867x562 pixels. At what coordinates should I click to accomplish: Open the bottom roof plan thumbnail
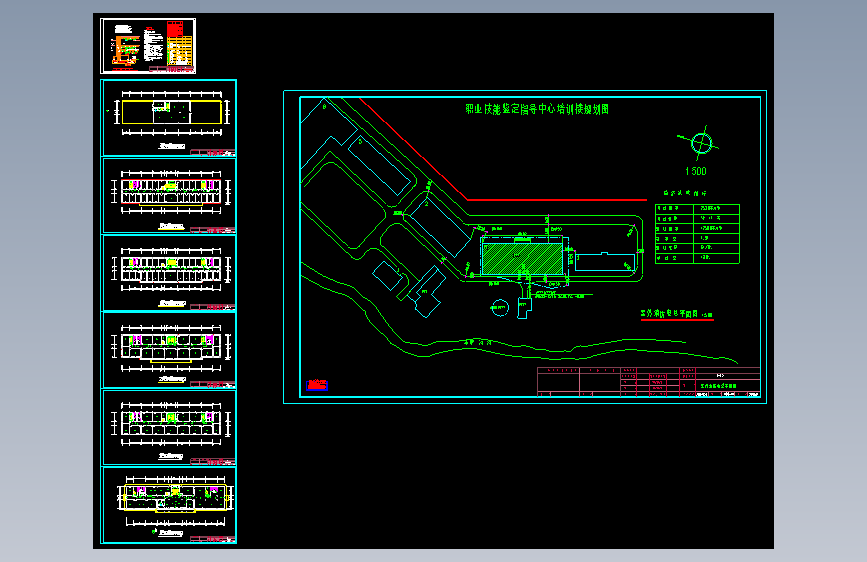pos(169,505)
